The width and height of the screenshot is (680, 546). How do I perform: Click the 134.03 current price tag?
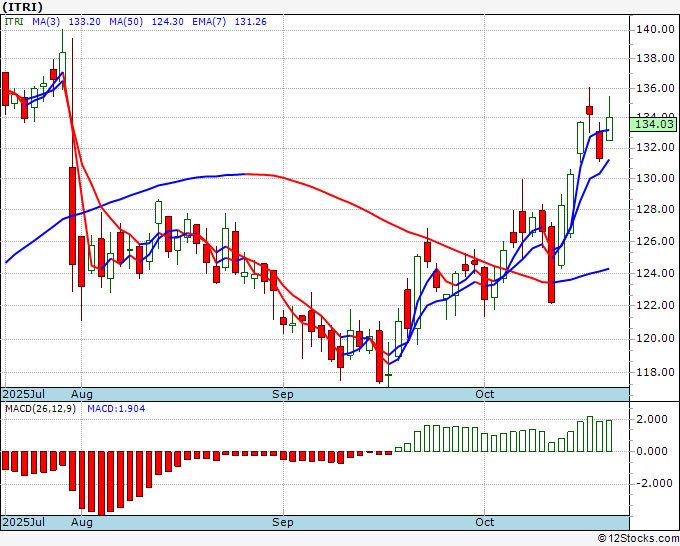coord(654,124)
